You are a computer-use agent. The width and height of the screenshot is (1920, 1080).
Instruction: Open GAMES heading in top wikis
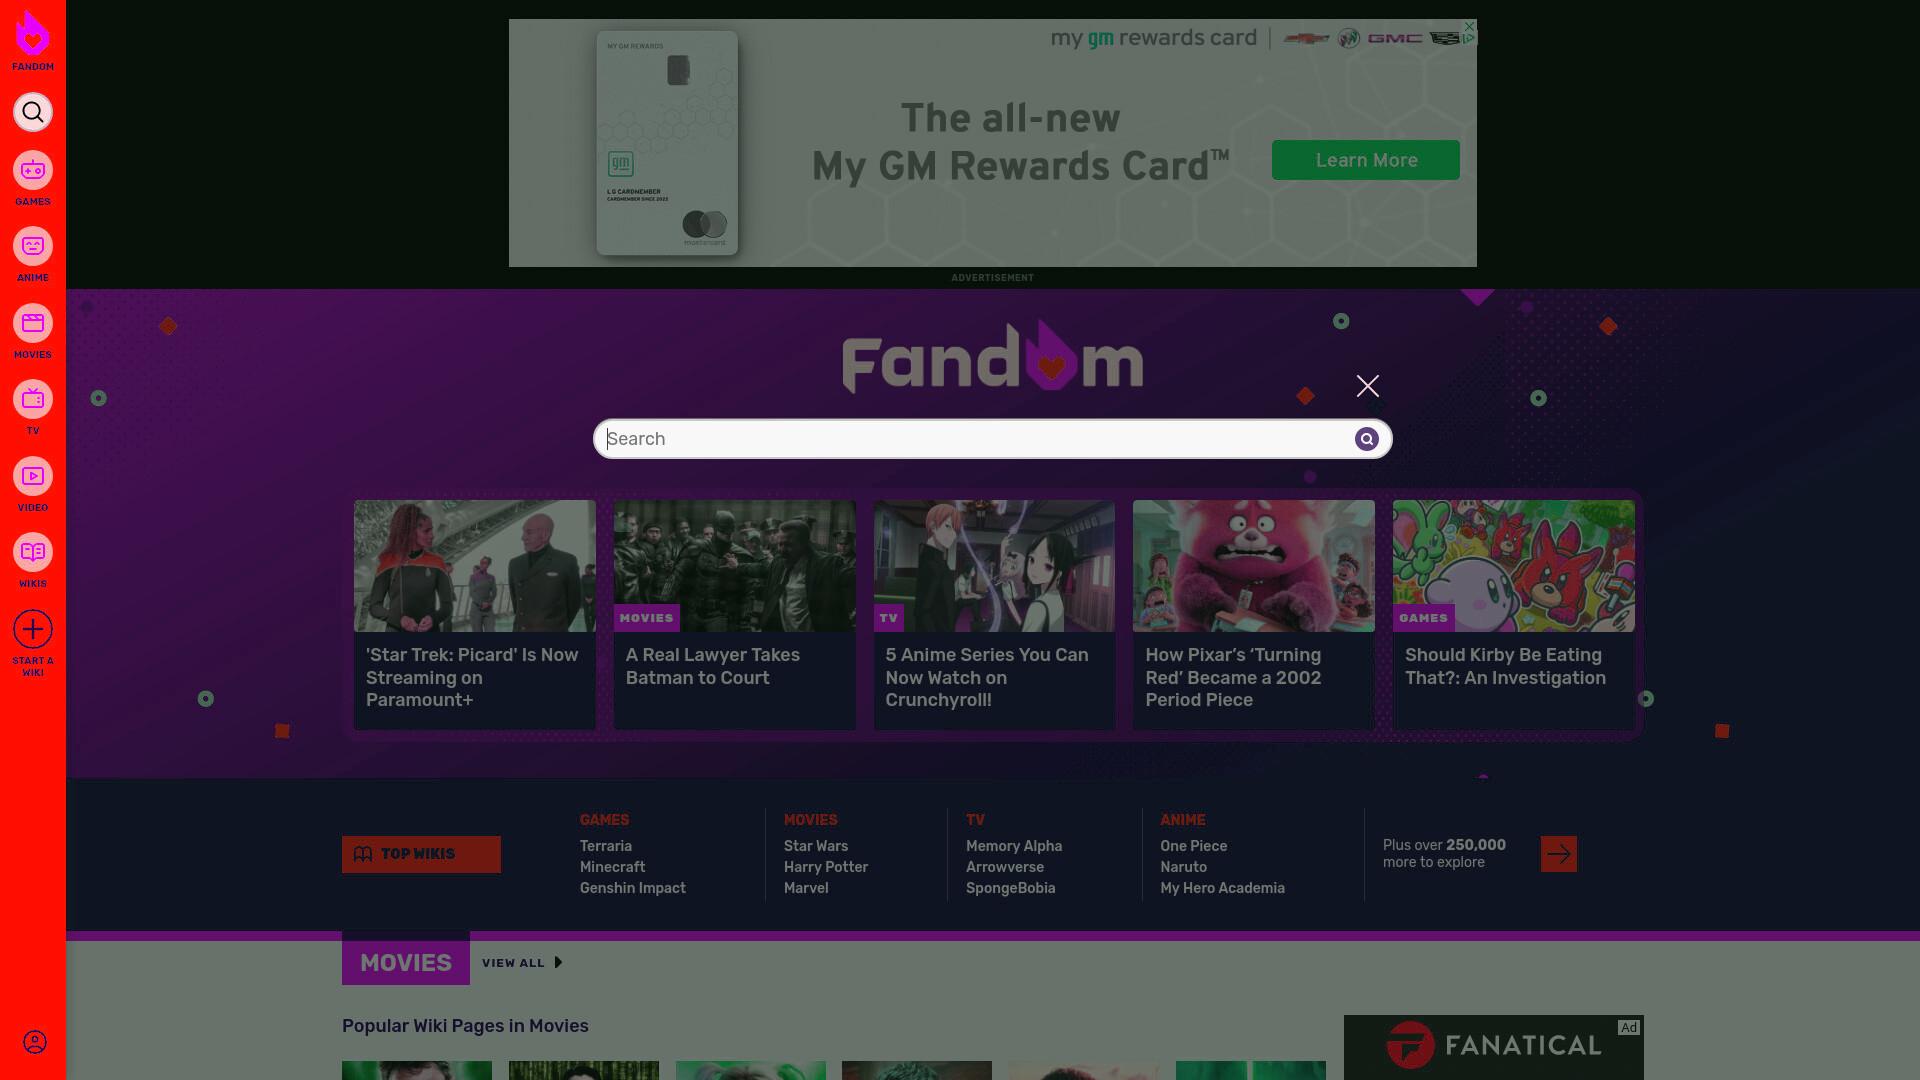[x=605, y=820]
